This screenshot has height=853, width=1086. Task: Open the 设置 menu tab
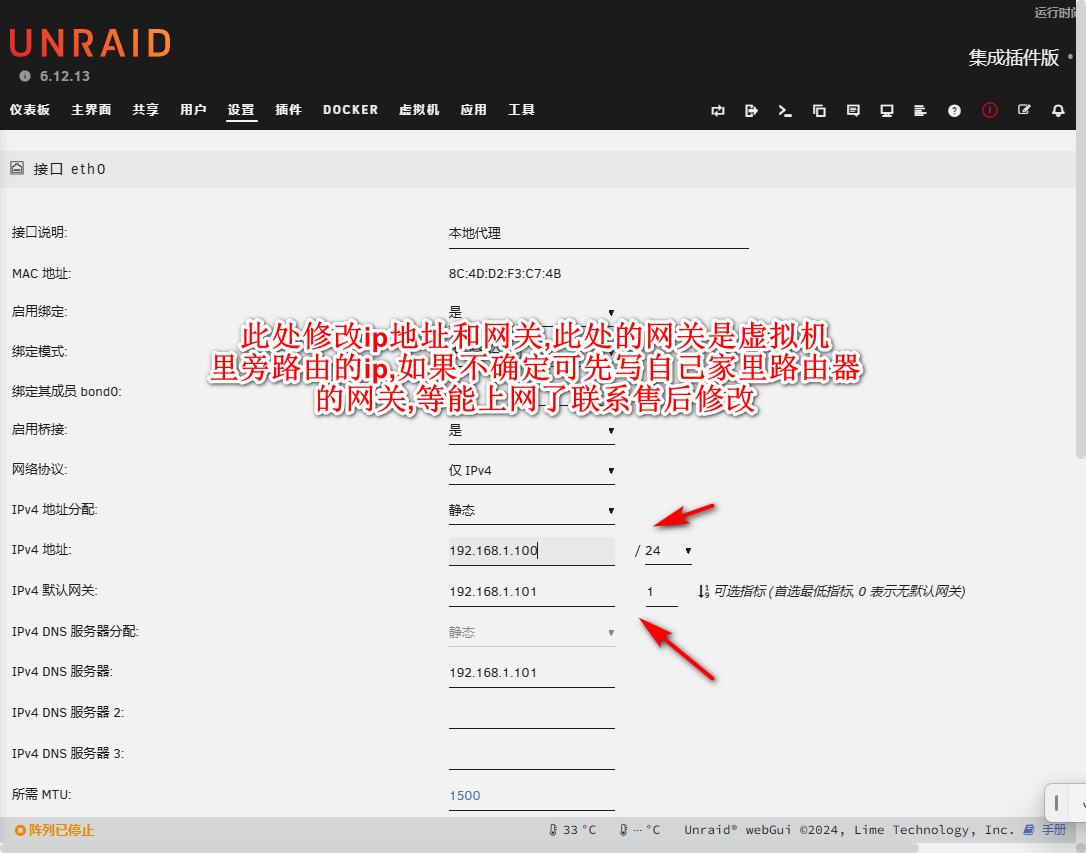tap(241, 110)
